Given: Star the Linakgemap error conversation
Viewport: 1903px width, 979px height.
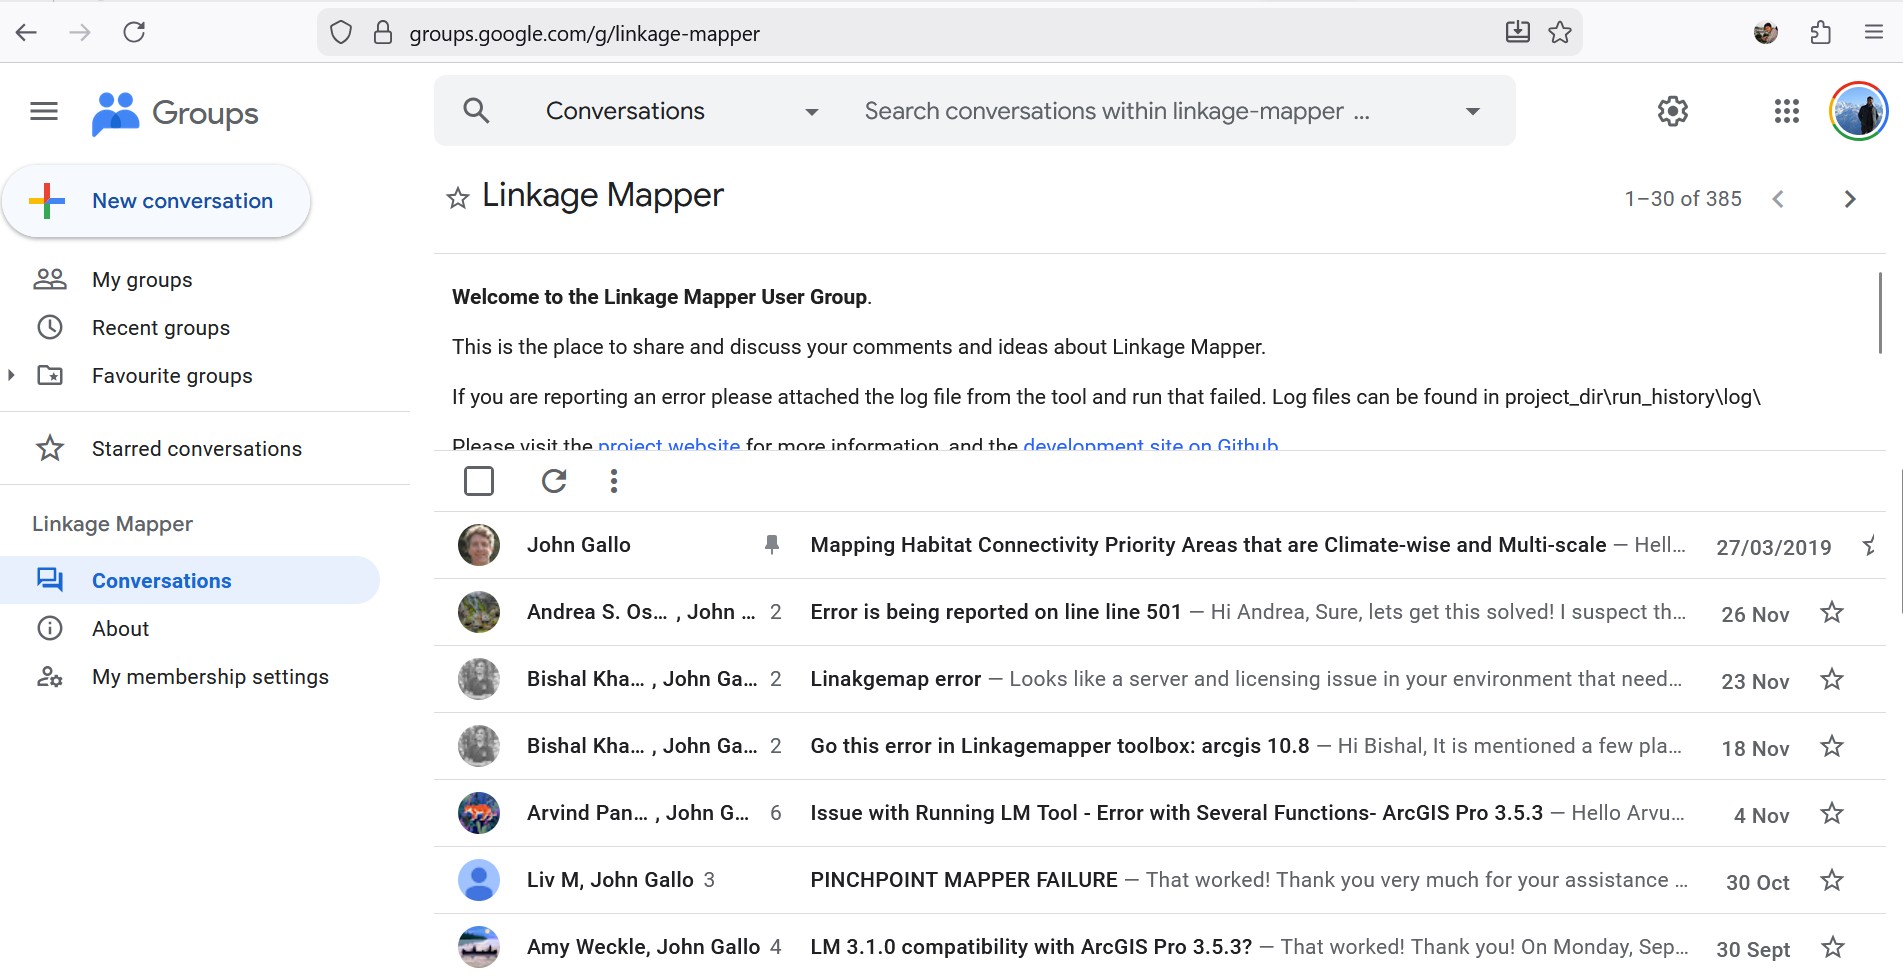Looking at the screenshot, I should (1831, 680).
